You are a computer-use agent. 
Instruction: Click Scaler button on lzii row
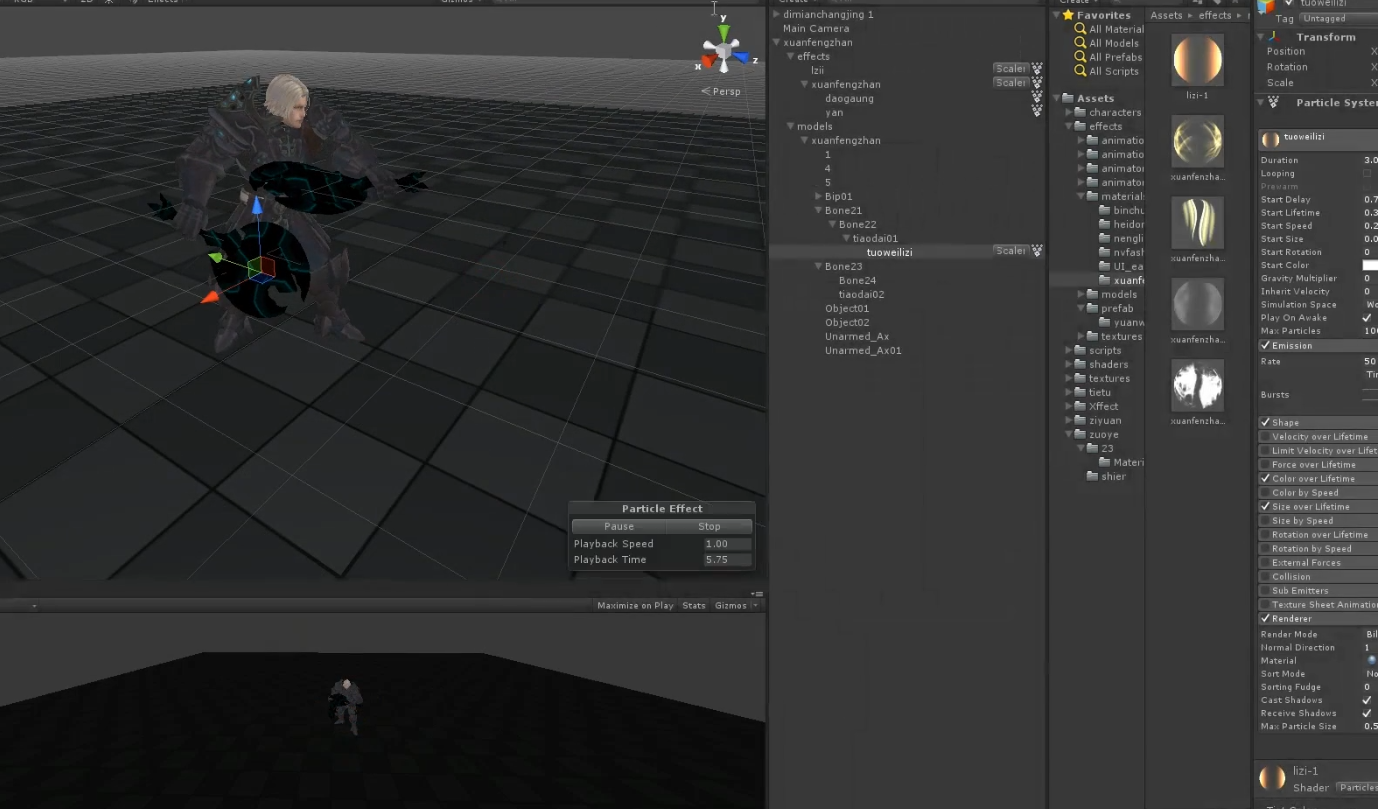(x=1010, y=69)
